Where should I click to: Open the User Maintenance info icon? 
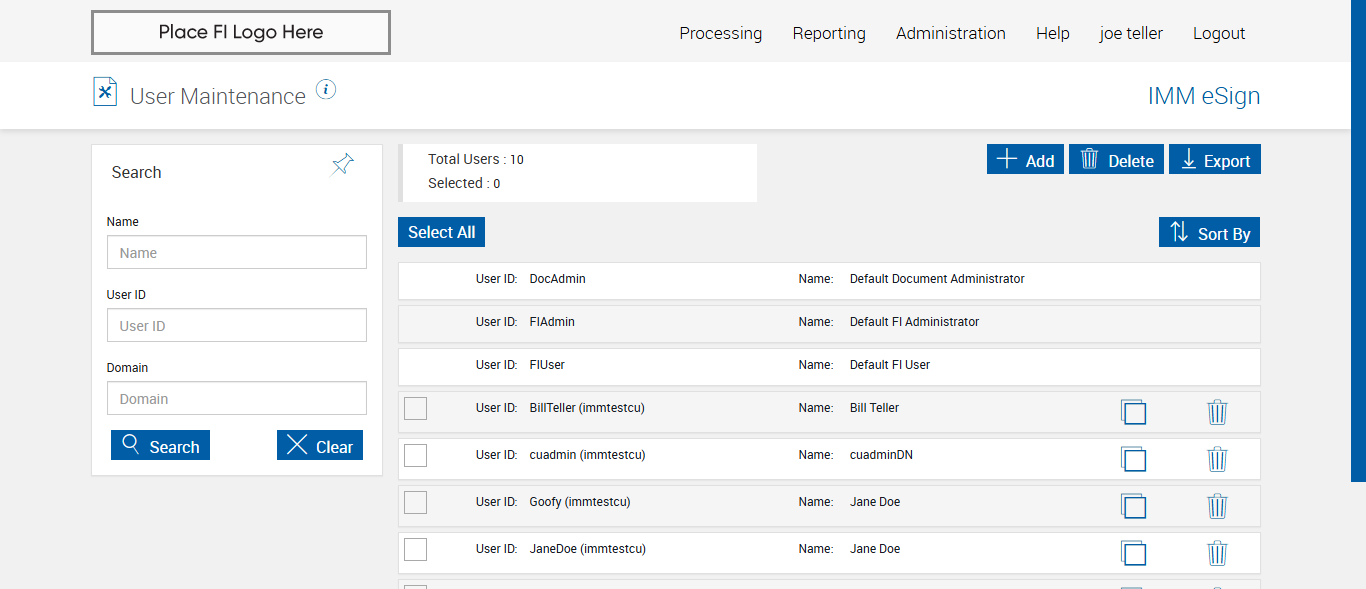(x=326, y=90)
